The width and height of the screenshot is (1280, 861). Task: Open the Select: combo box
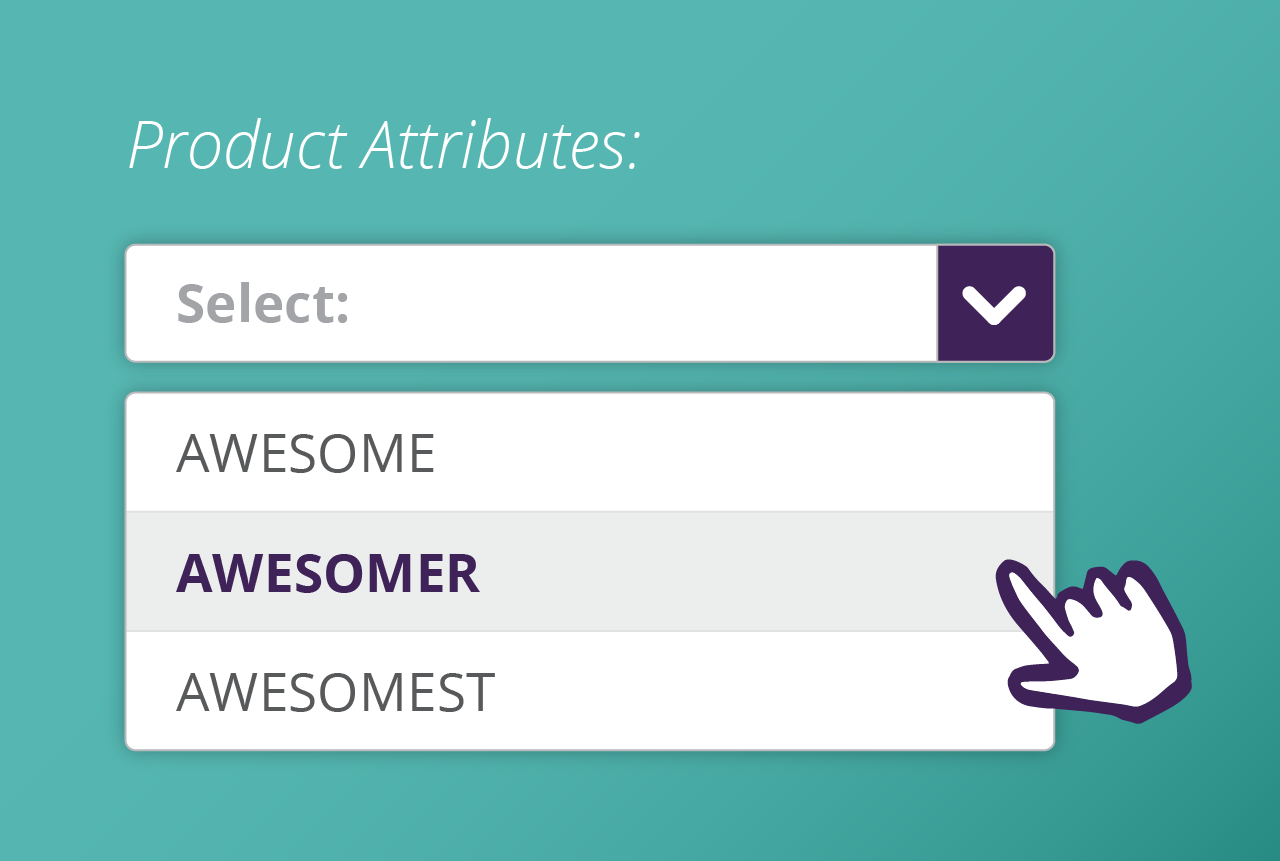tap(530, 304)
